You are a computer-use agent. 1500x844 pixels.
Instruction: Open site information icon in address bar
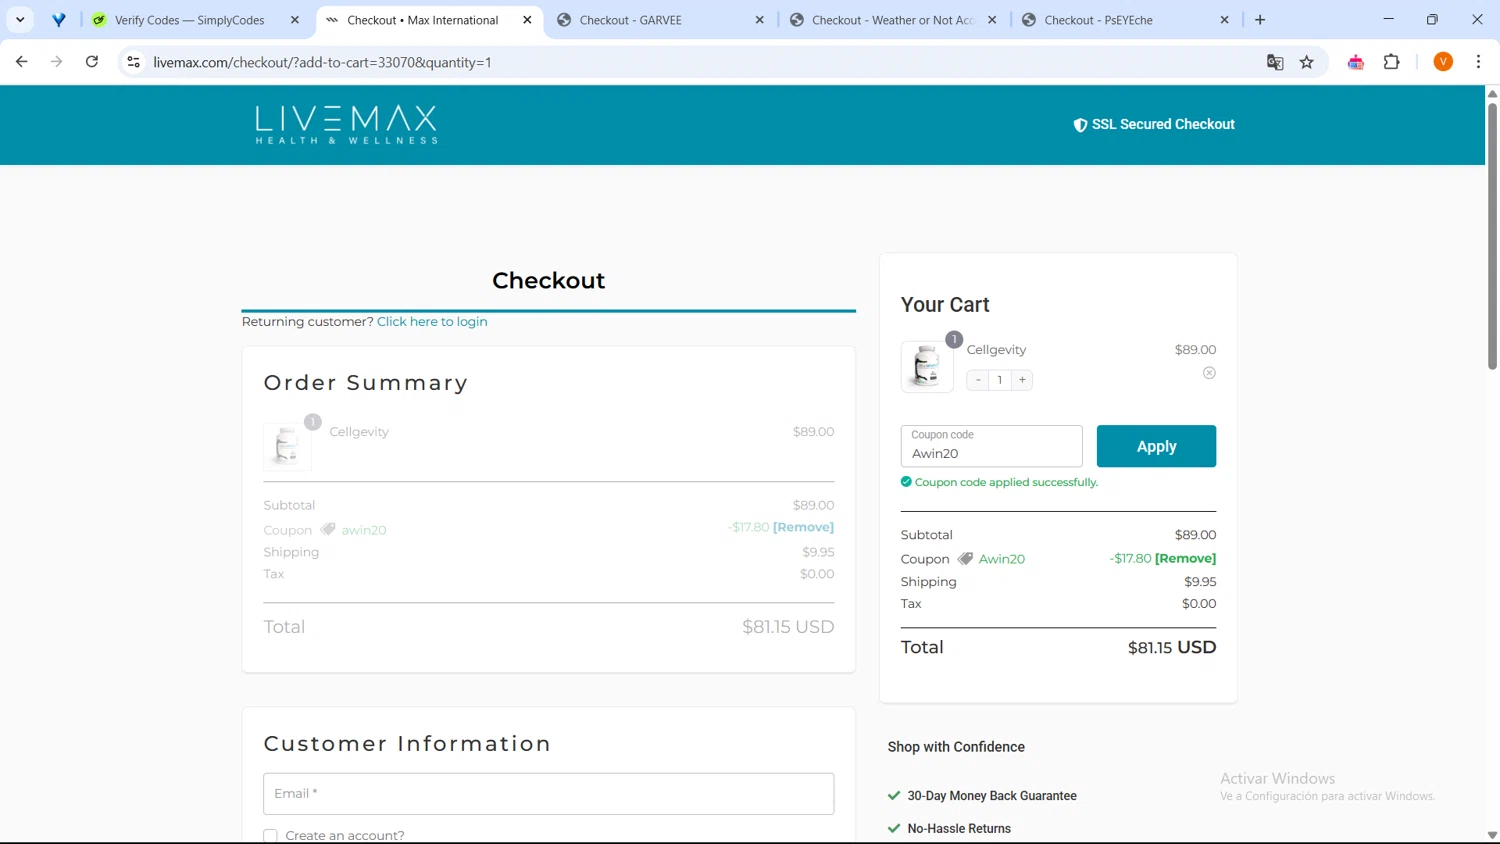133,62
